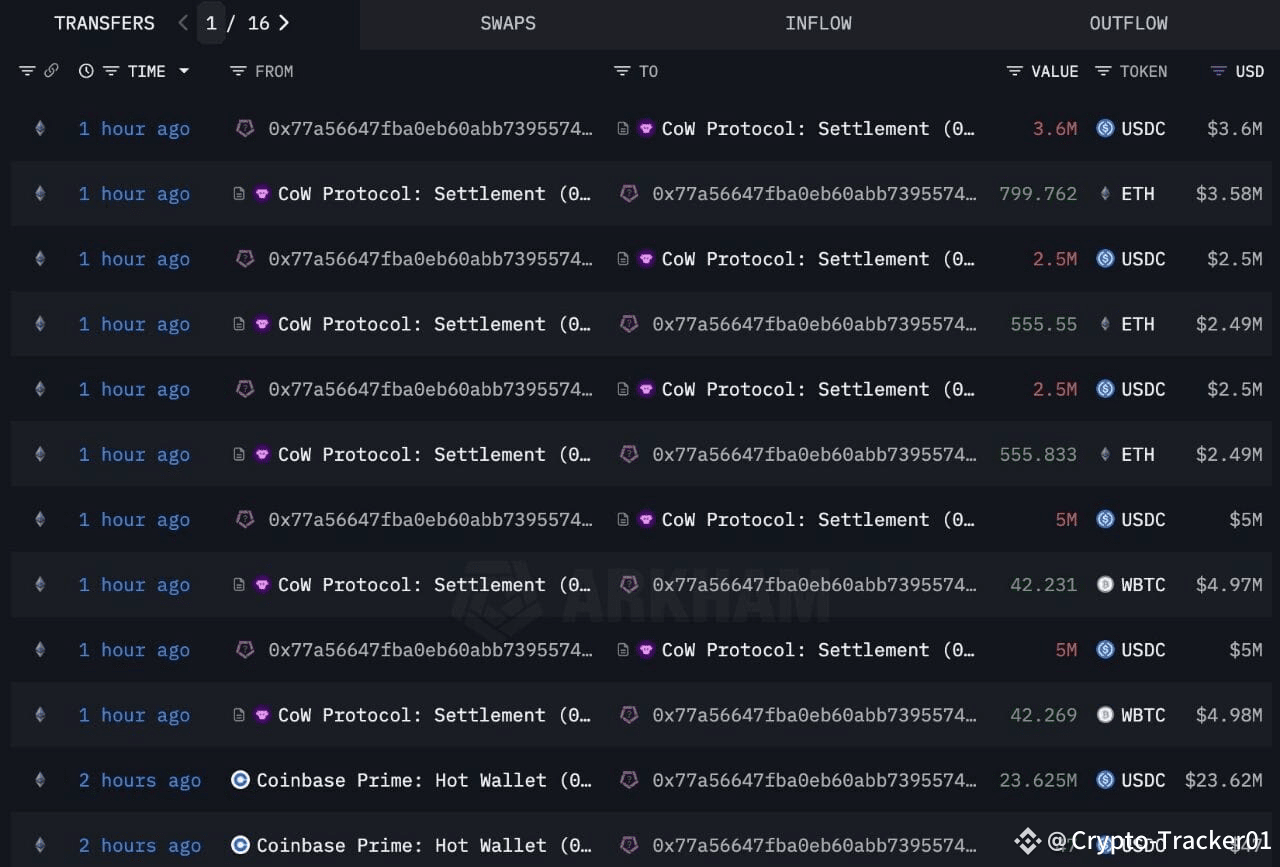
Task: Click the sender entity icon in the 3.6M row
Action: [245, 128]
